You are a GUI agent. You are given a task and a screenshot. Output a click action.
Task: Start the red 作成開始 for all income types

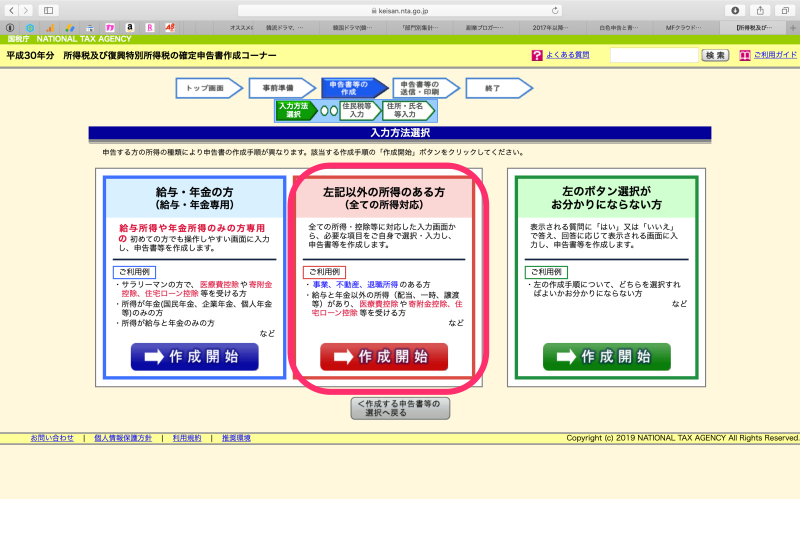coord(384,357)
